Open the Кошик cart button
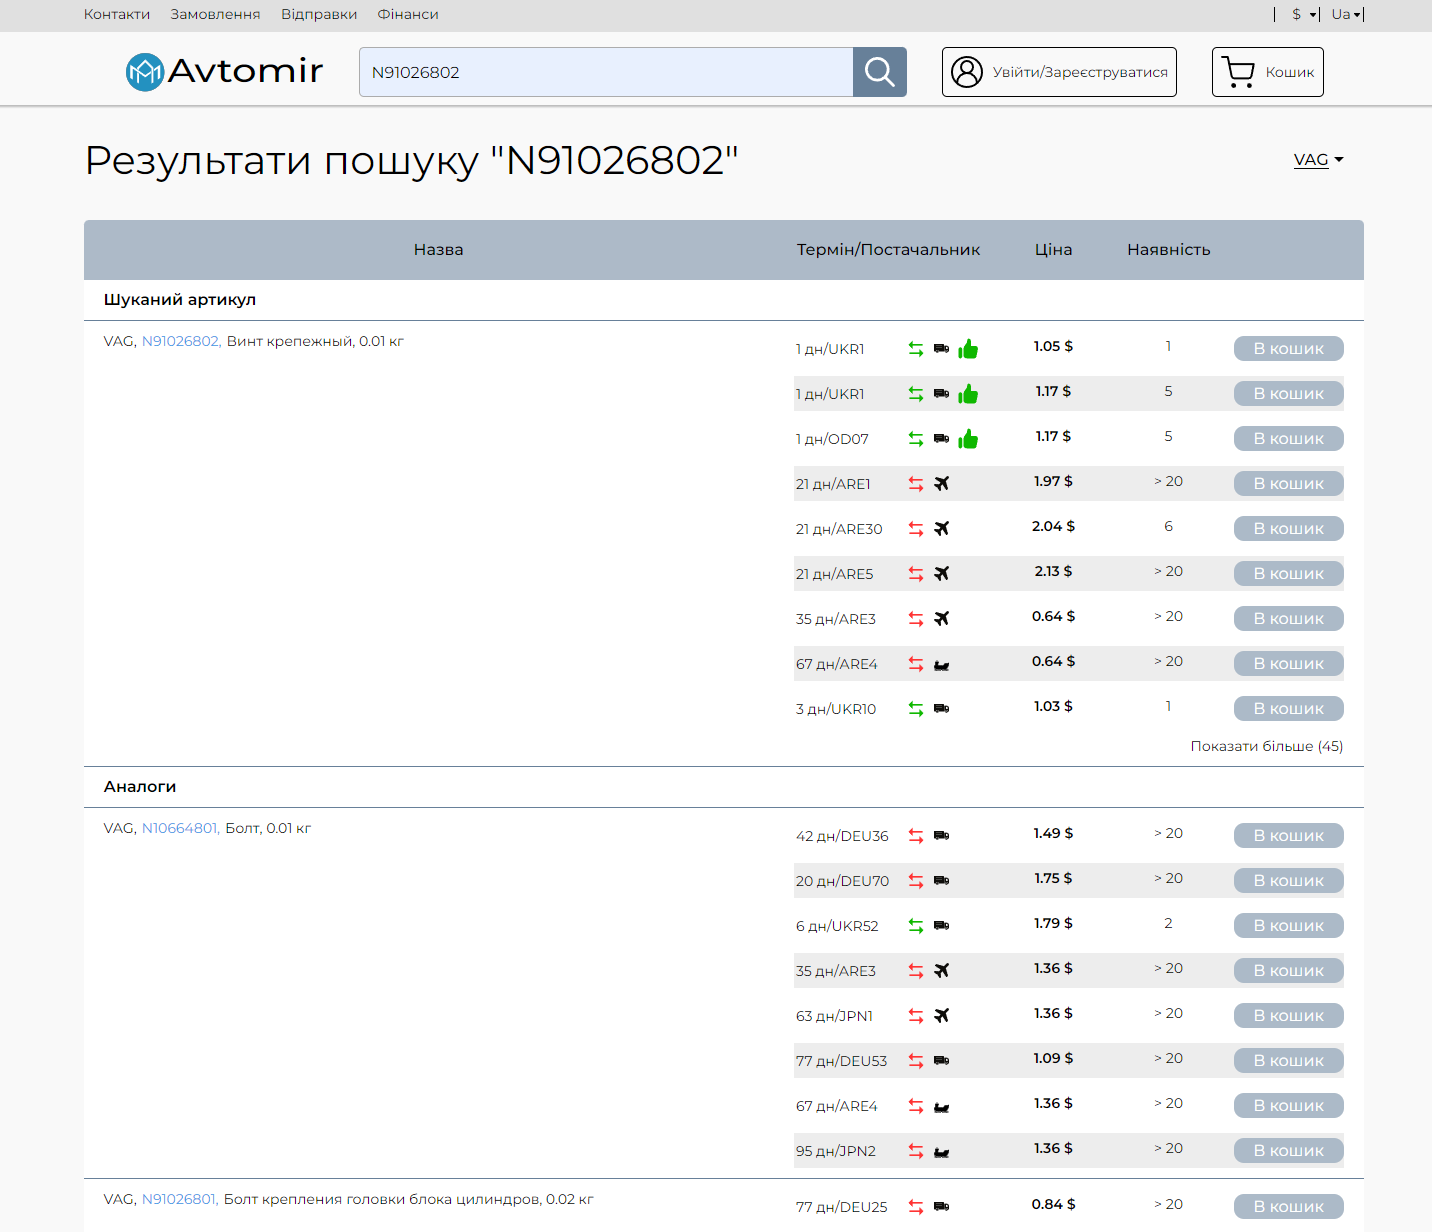The image size is (1432, 1232). tap(1267, 72)
